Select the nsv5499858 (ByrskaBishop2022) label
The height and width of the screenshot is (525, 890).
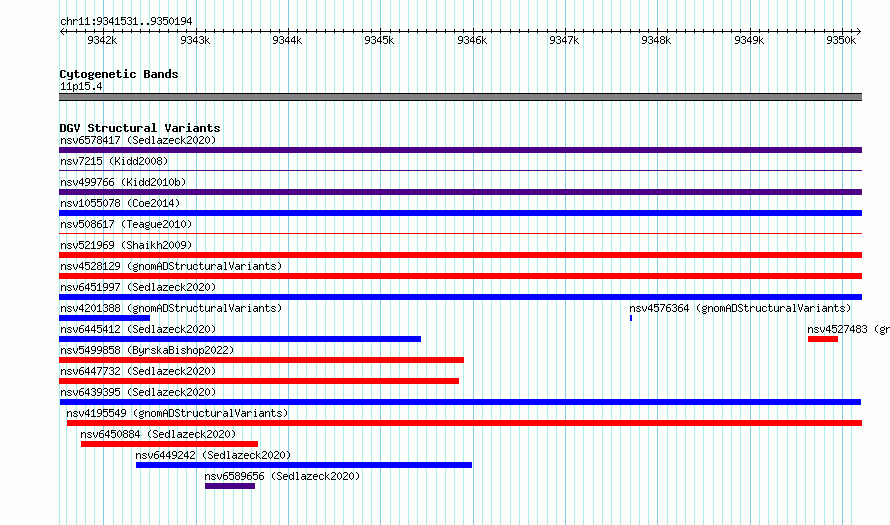point(147,350)
